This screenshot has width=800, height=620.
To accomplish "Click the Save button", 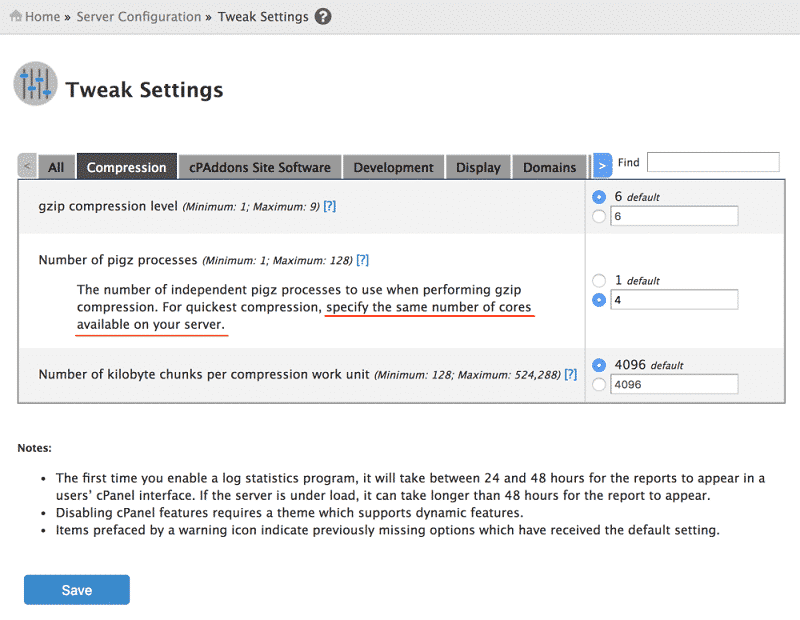I will [x=77, y=590].
